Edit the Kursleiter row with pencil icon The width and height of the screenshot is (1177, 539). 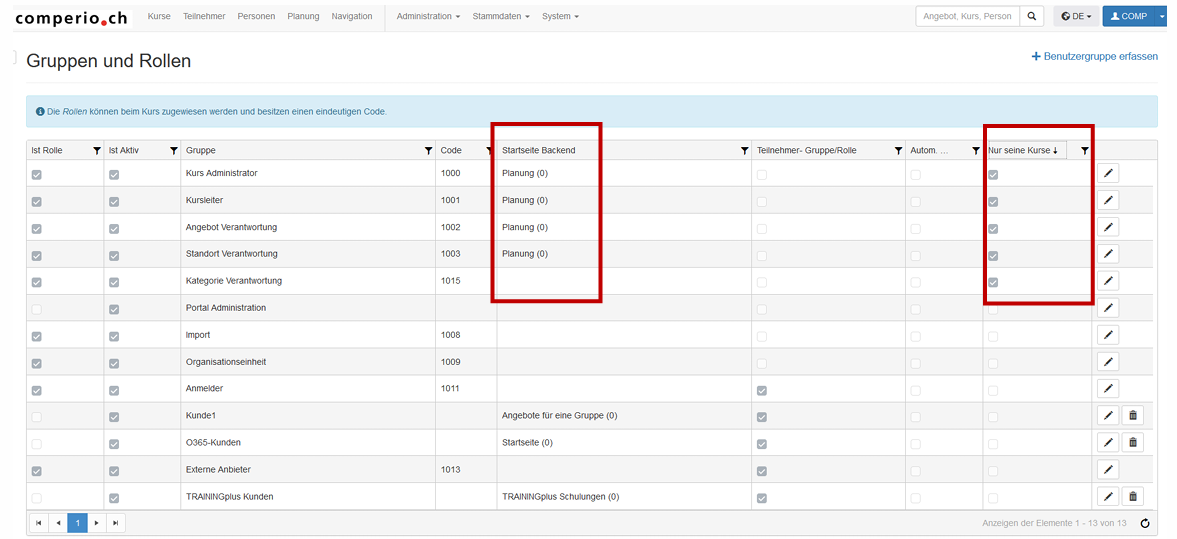coord(1107,200)
